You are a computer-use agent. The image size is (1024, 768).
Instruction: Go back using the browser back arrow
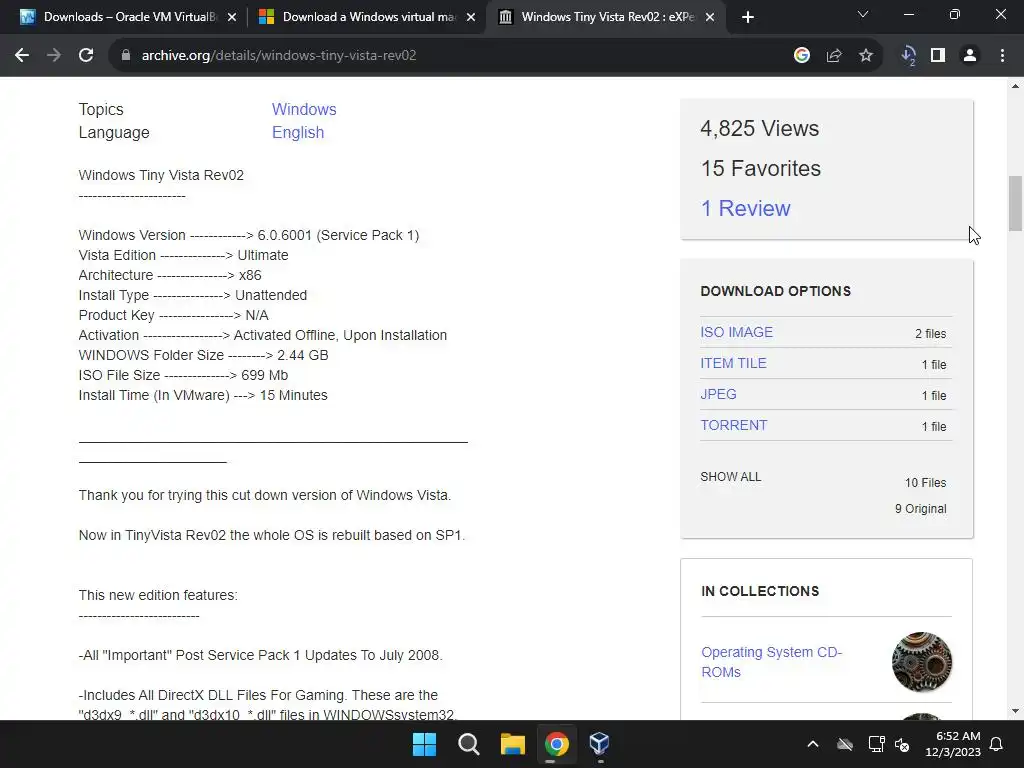pos(22,56)
